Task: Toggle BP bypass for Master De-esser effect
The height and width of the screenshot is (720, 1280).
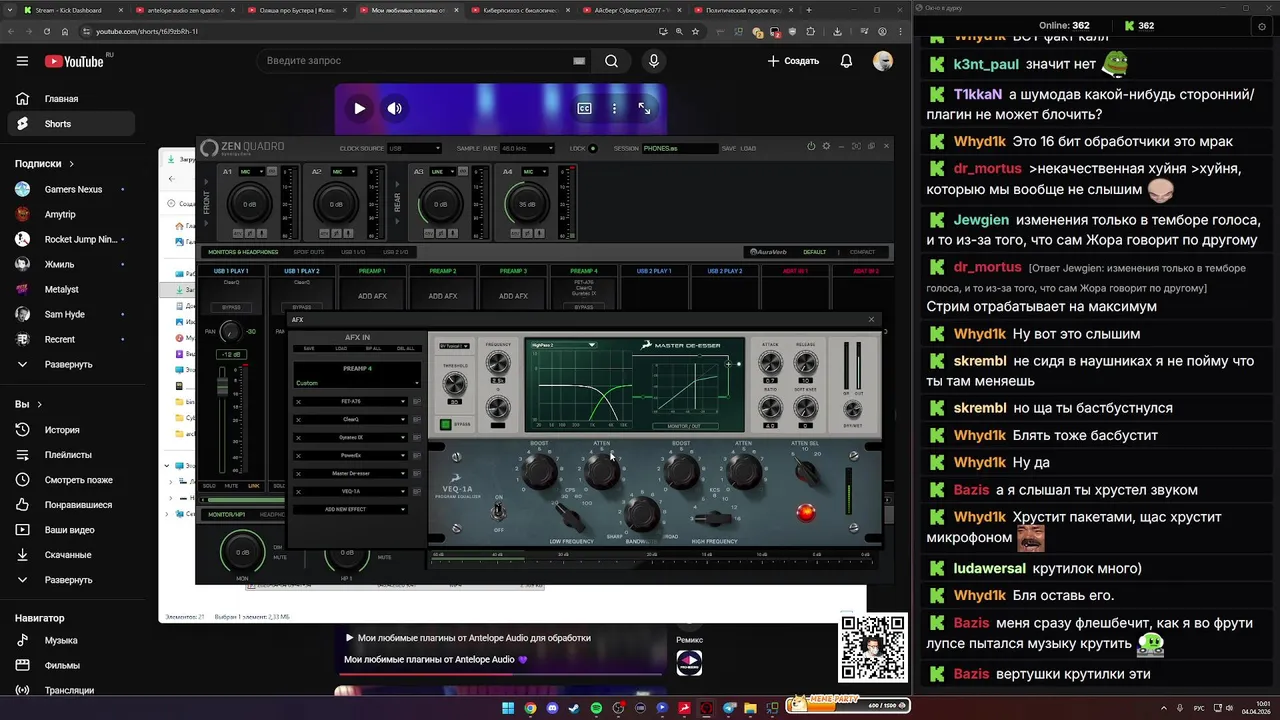Action: [x=416, y=474]
